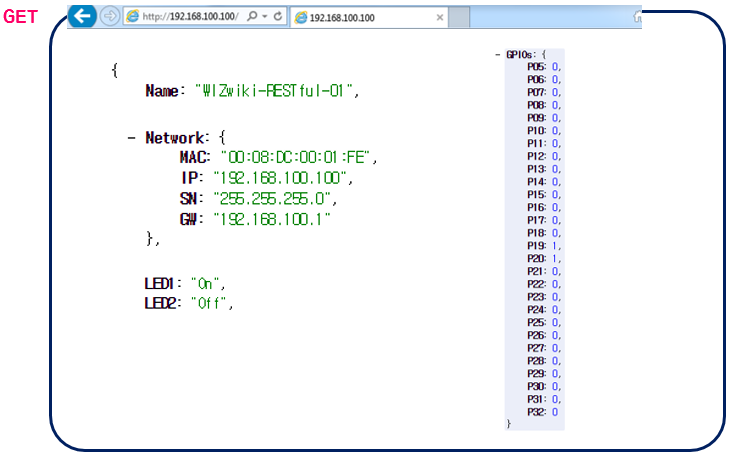The image size is (730, 453).
Task: Click the GPIOs key label
Action: coord(521,55)
